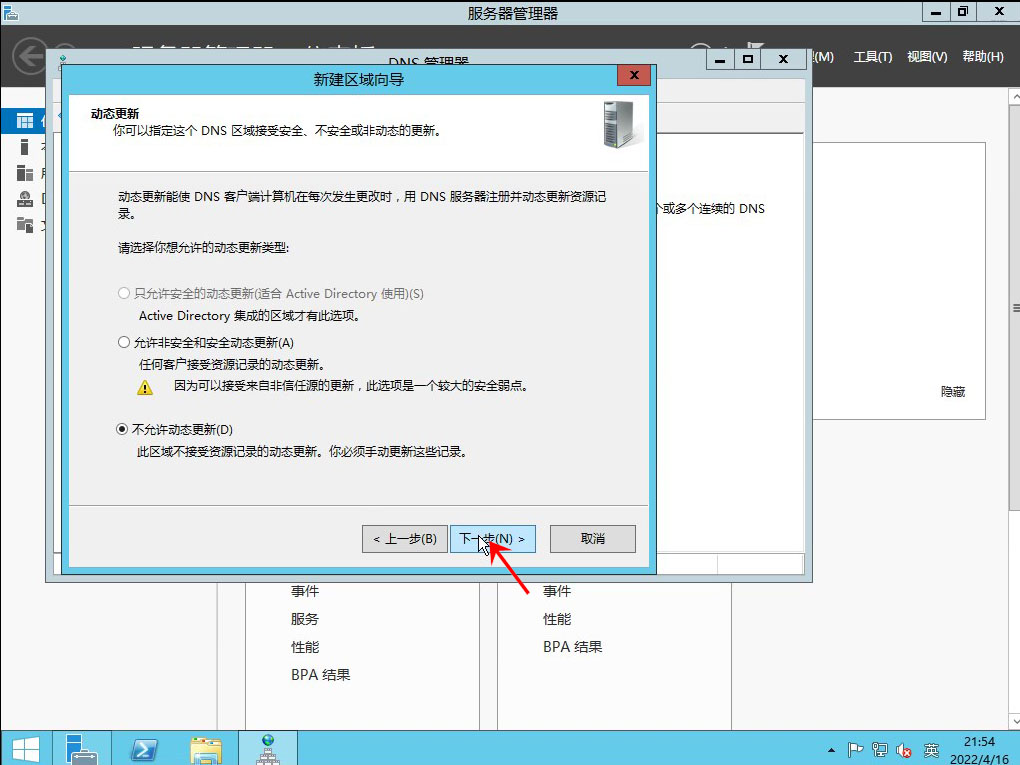Click Action Center flag tray icon
1020x765 pixels.
tap(855, 750)
